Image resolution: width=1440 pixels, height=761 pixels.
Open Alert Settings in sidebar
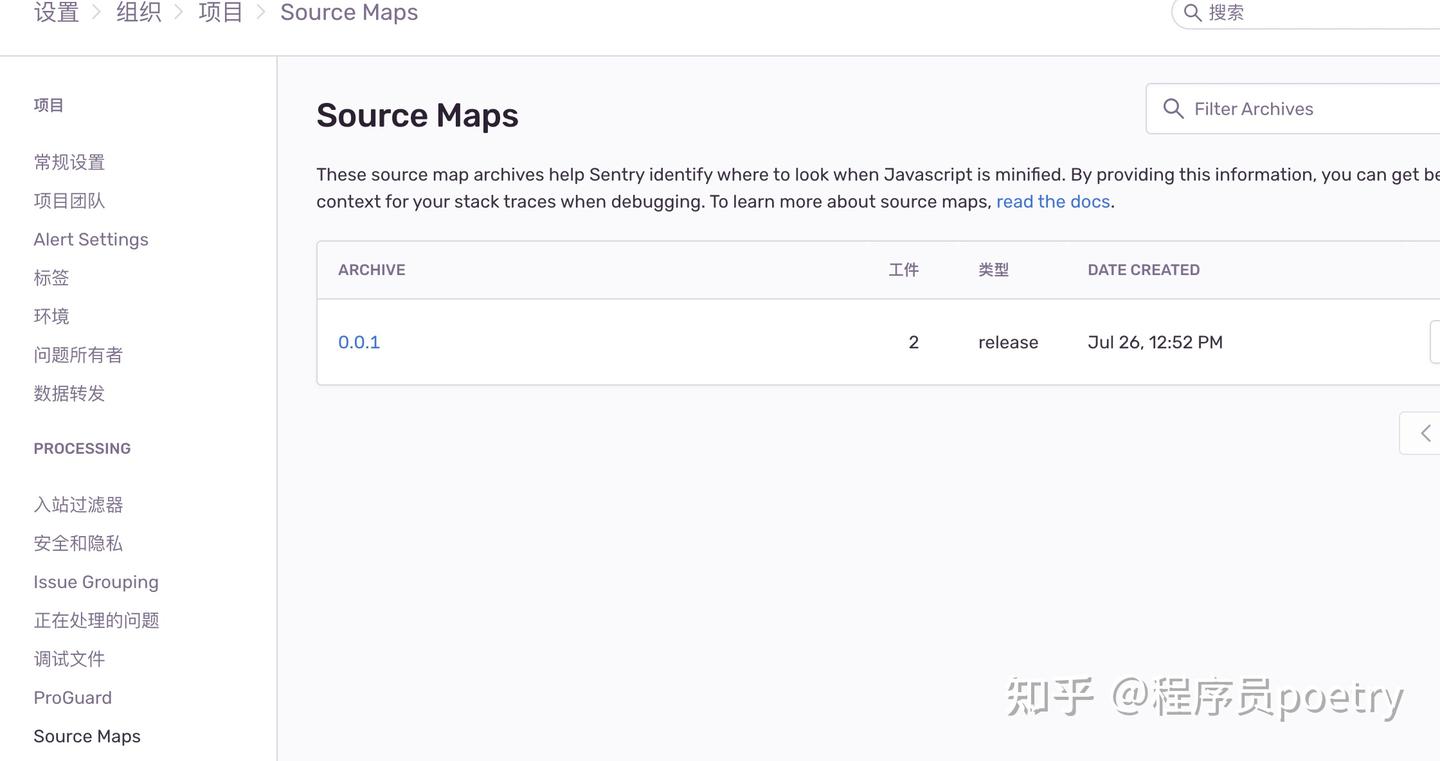(x=91, y=239)
